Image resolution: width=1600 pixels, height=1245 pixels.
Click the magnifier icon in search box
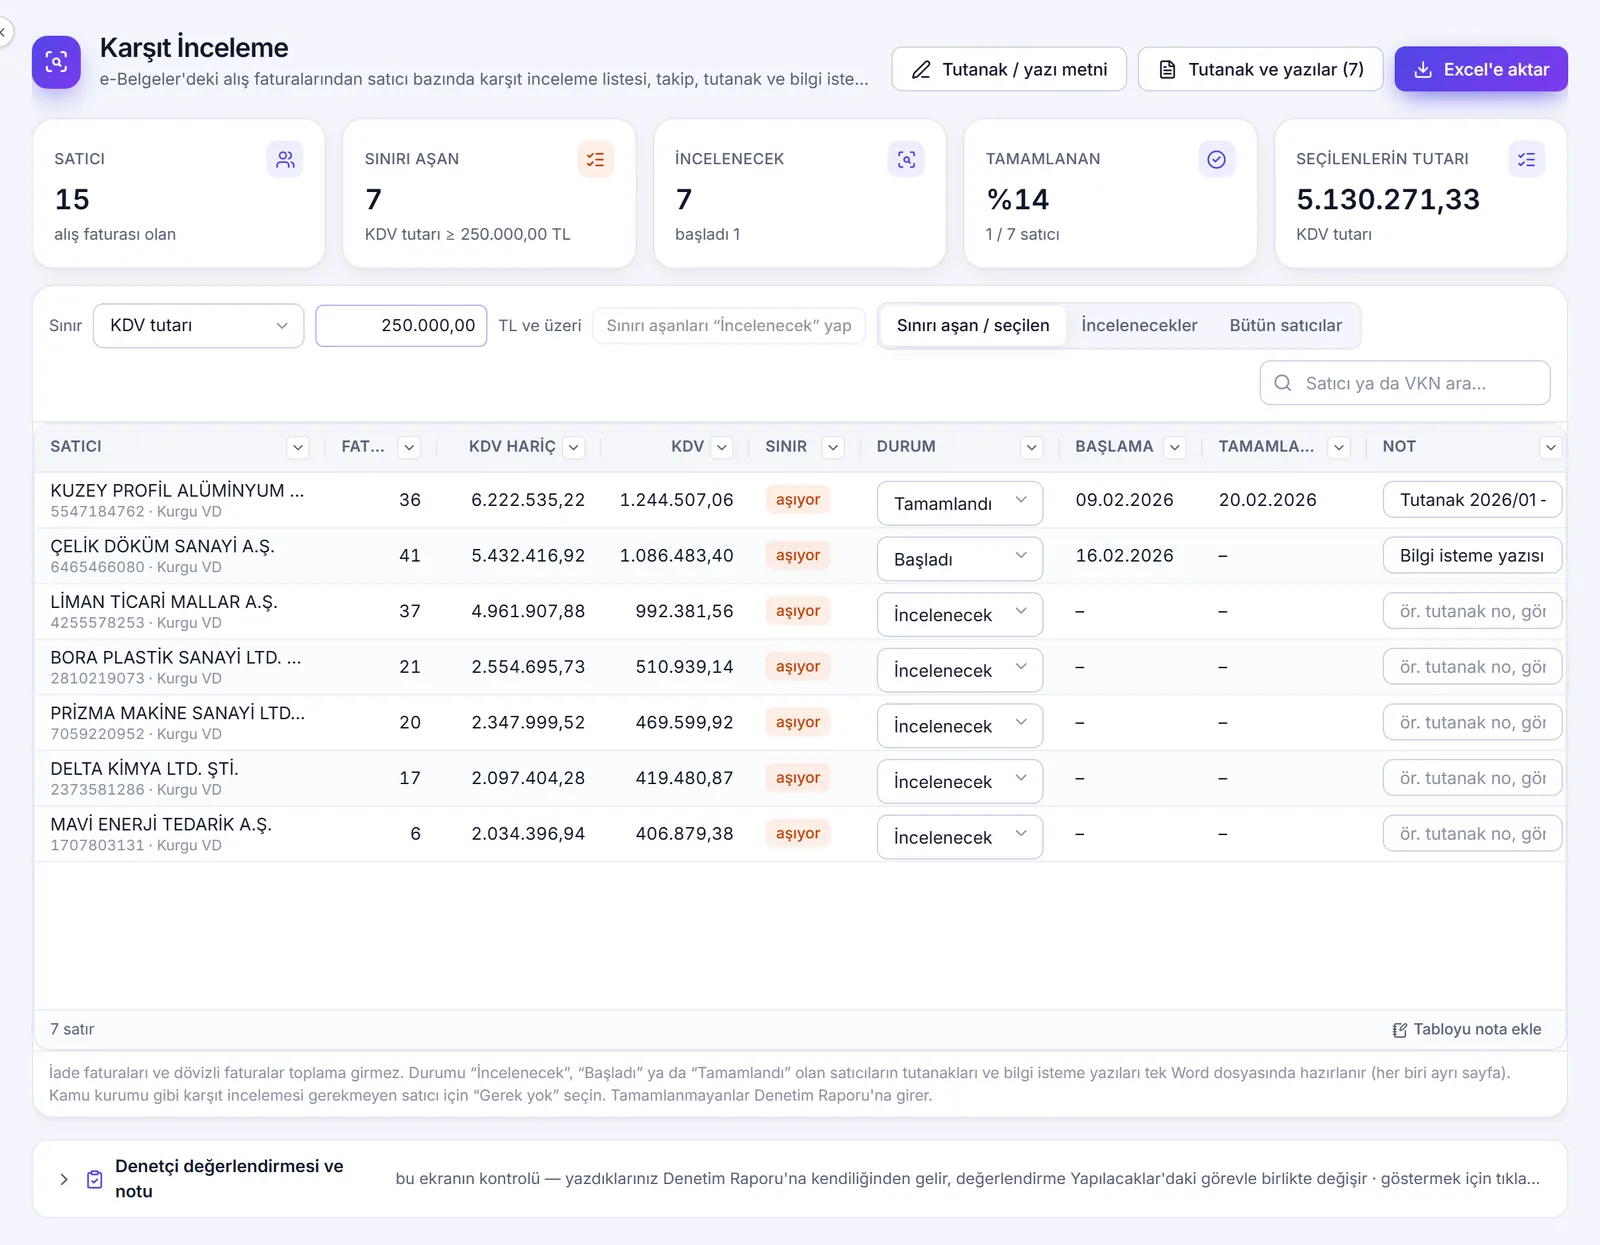[1283, 383]
